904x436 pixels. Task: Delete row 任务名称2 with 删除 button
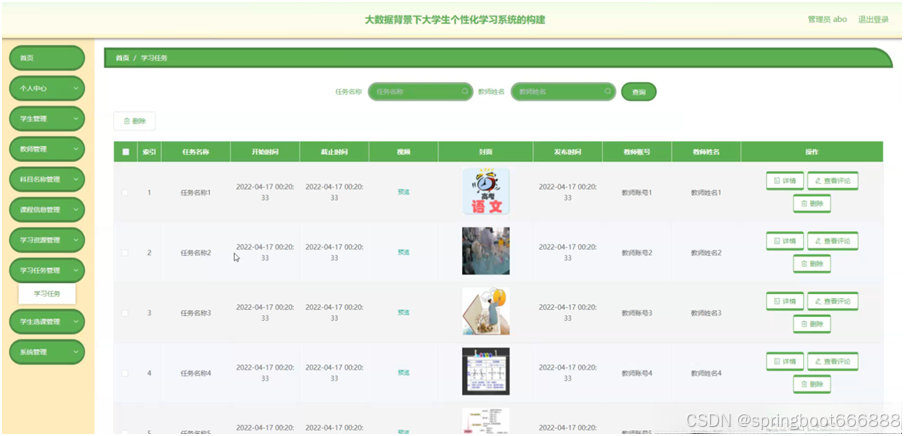point(812,264)
